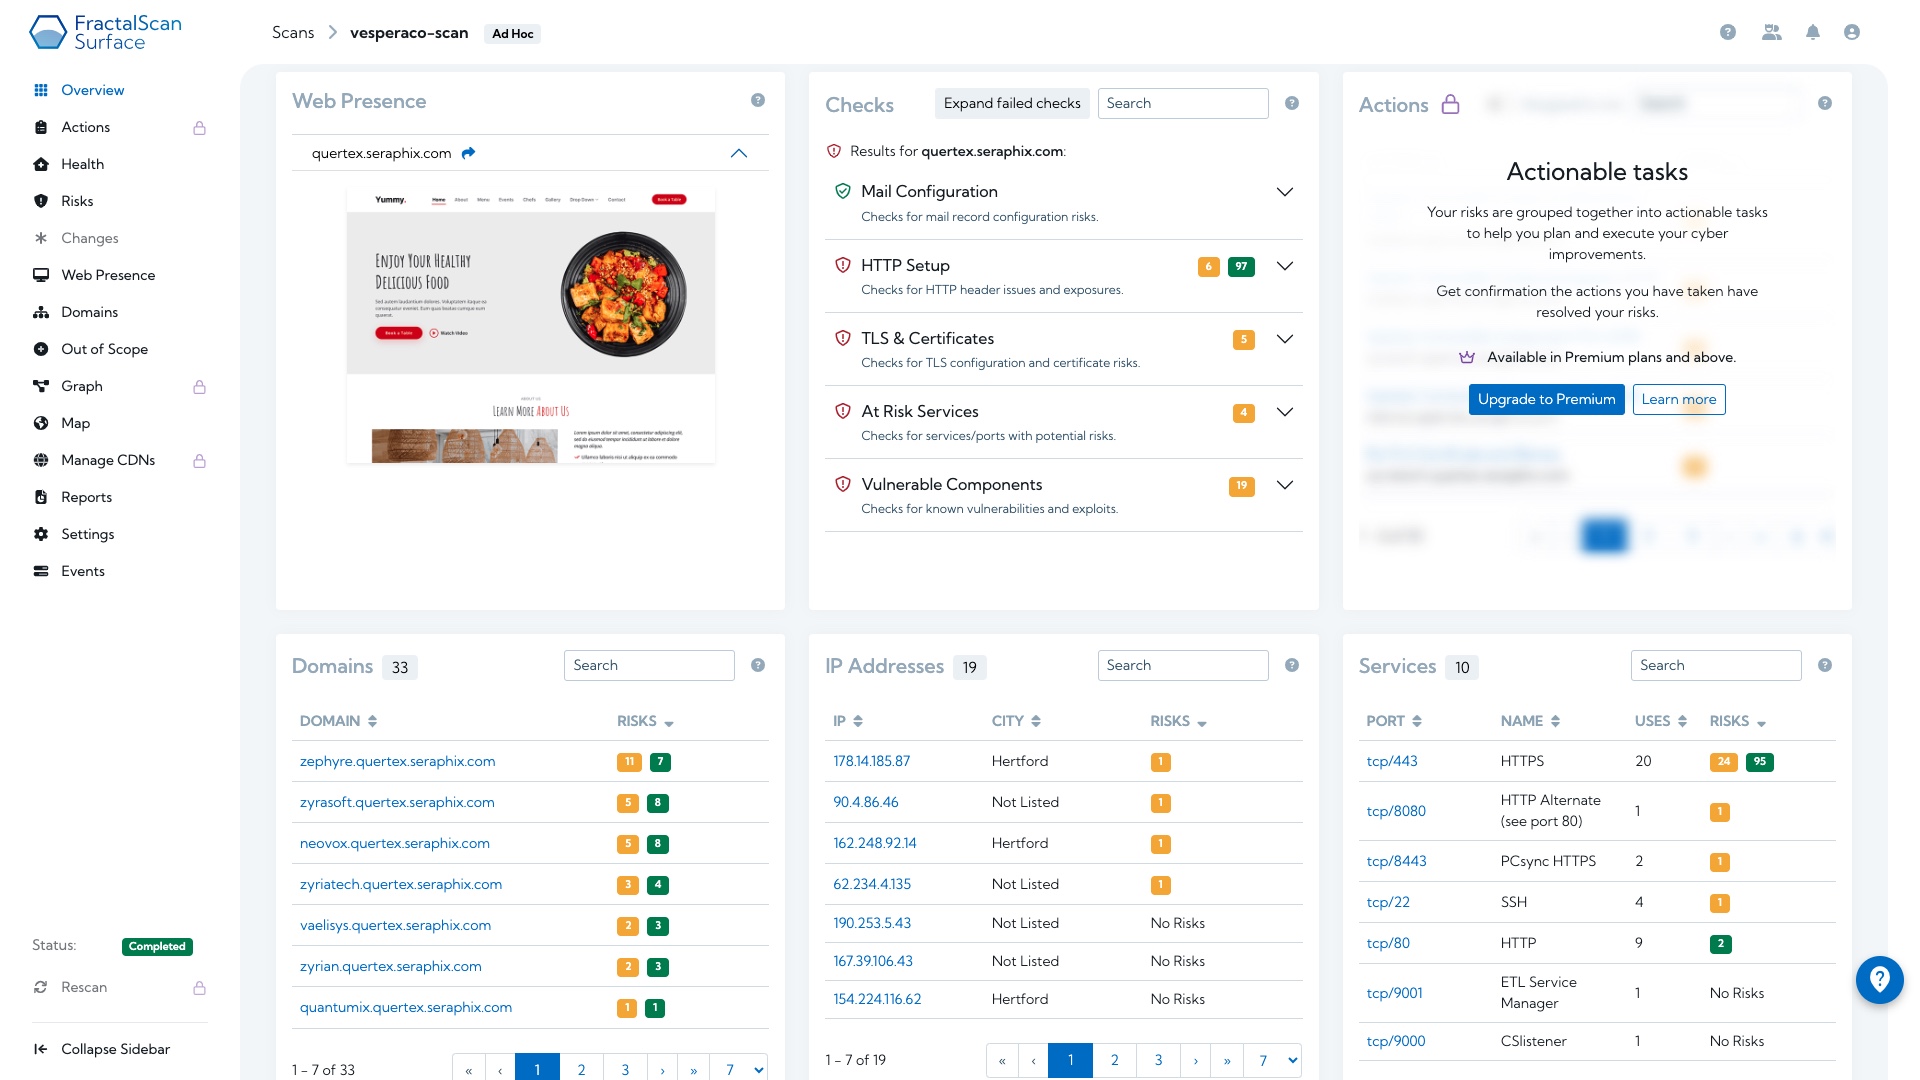Click the Collapse Sidebar arrow icon

(x=40, y=1049)
